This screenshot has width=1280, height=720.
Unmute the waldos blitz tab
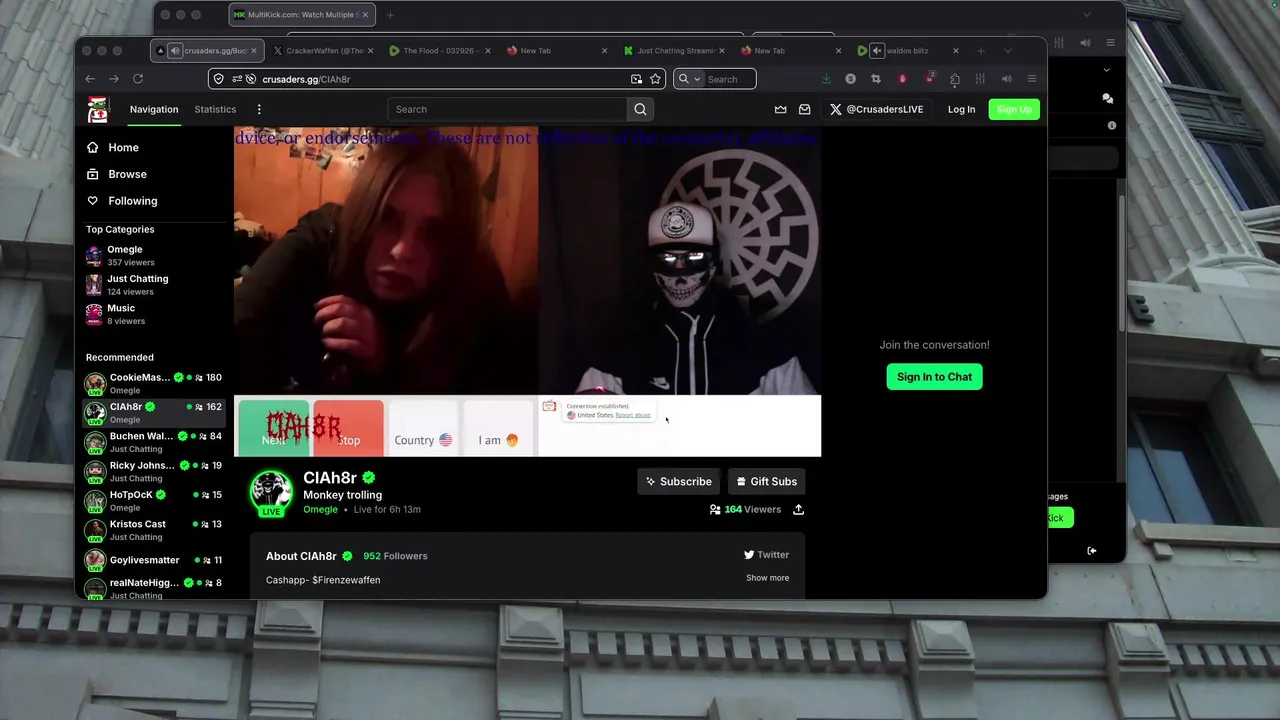(x=877, y=50)
